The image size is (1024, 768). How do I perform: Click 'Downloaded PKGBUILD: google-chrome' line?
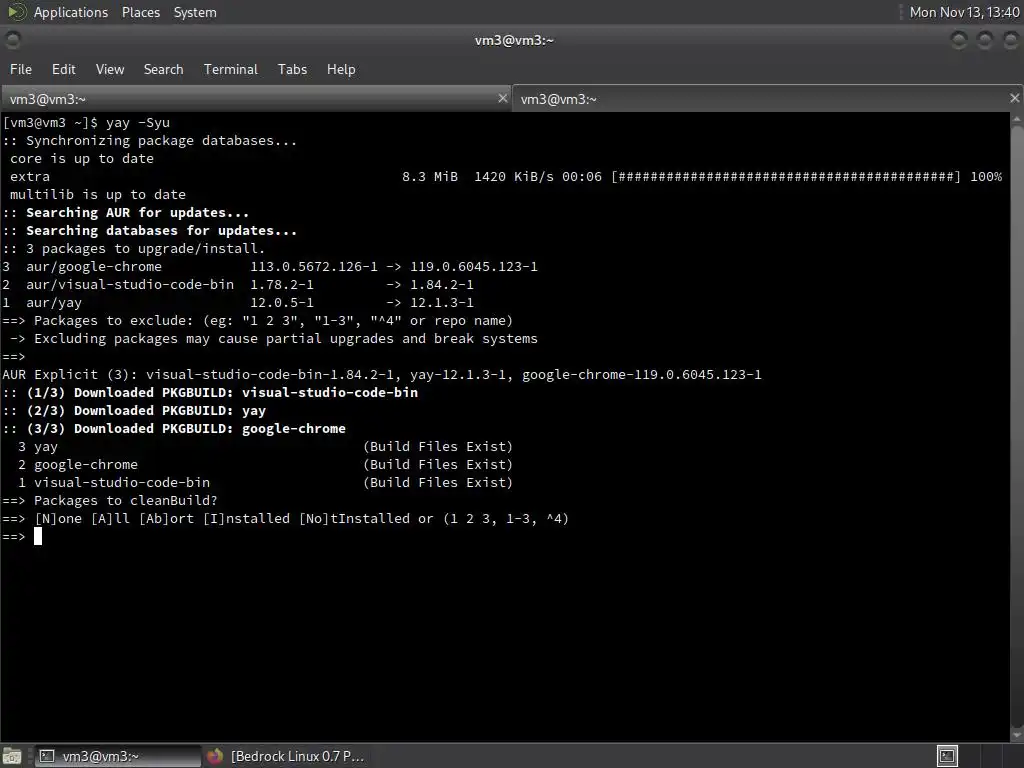coord(174,428)
